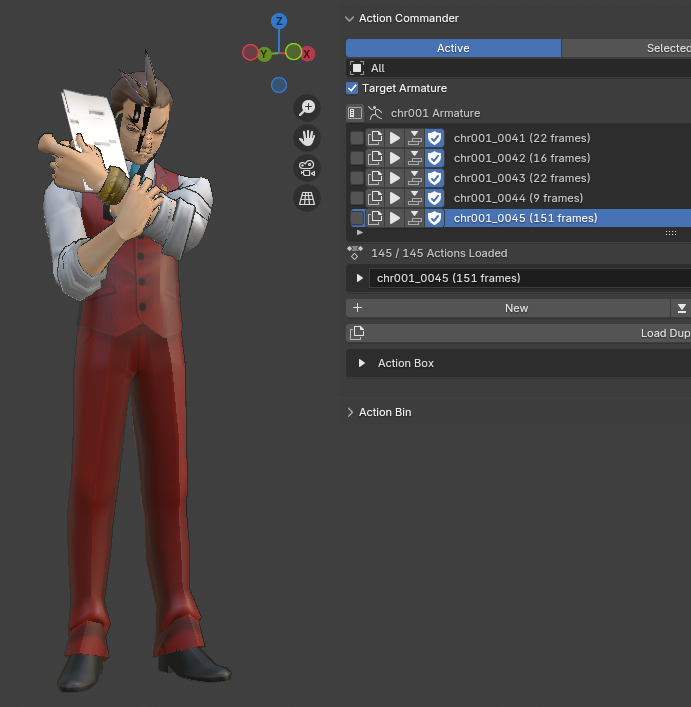The width and height of the screenshot is (691, 707).
Task: Toggle fake user shield for chr001_0041
Action: tap(435, 138)
